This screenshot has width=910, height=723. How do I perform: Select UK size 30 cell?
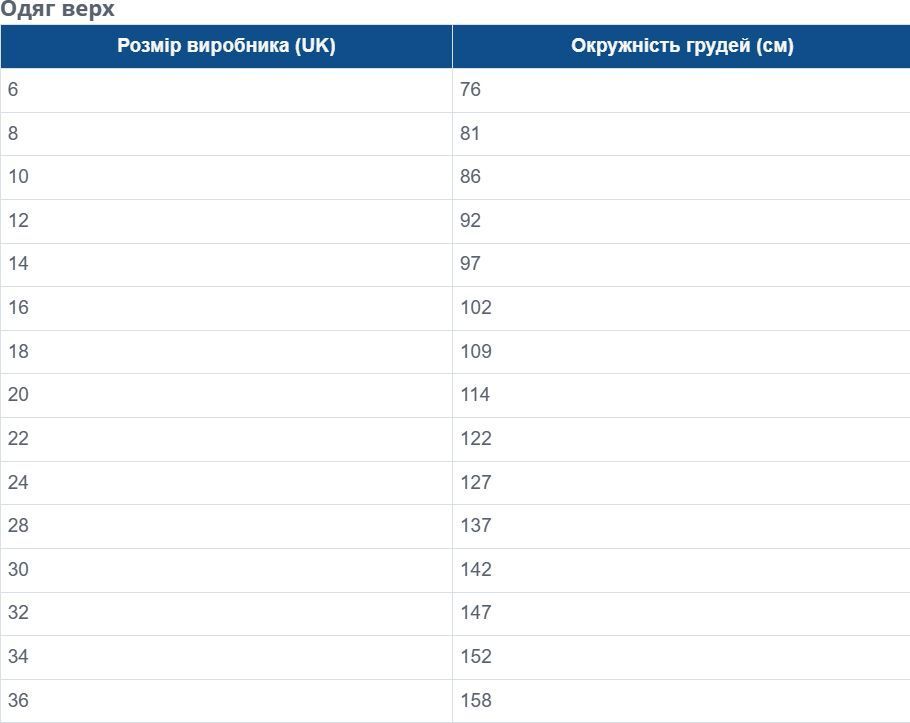(x=18, y=569)
